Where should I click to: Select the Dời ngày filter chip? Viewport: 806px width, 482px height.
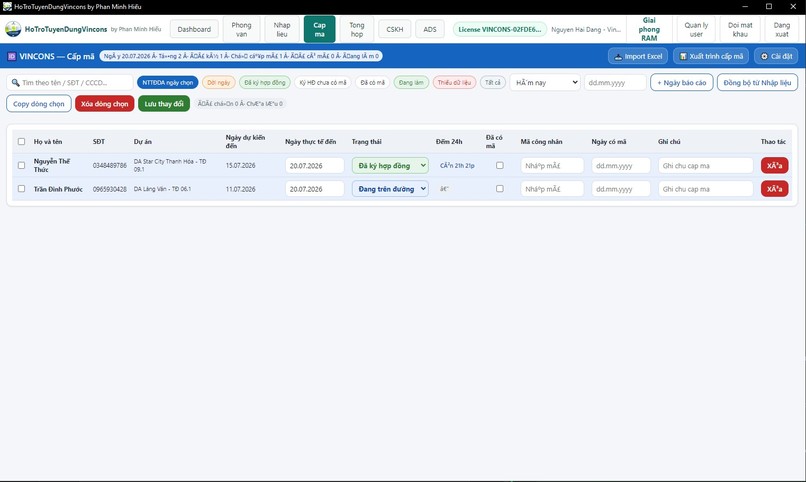click(218, 82)
